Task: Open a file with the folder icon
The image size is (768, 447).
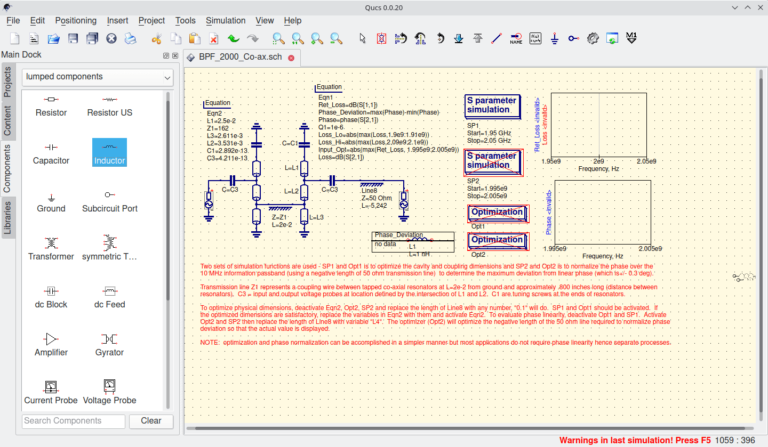Action: point(53,38)
